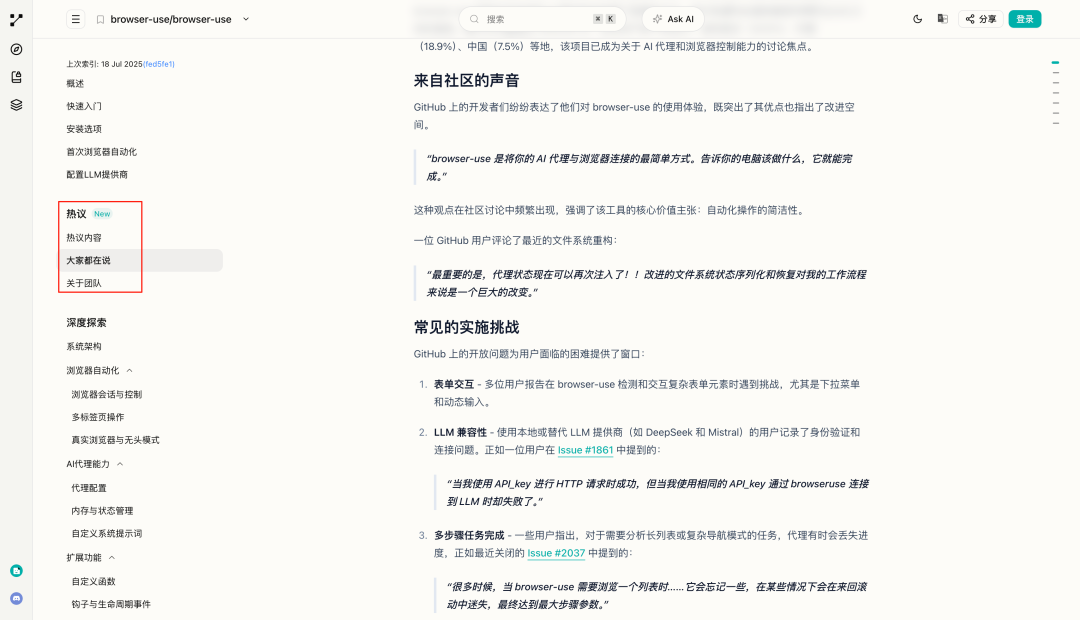Click the teal feedback robot icon
Screen dimensions: 1080x620
tap(16, 570)
